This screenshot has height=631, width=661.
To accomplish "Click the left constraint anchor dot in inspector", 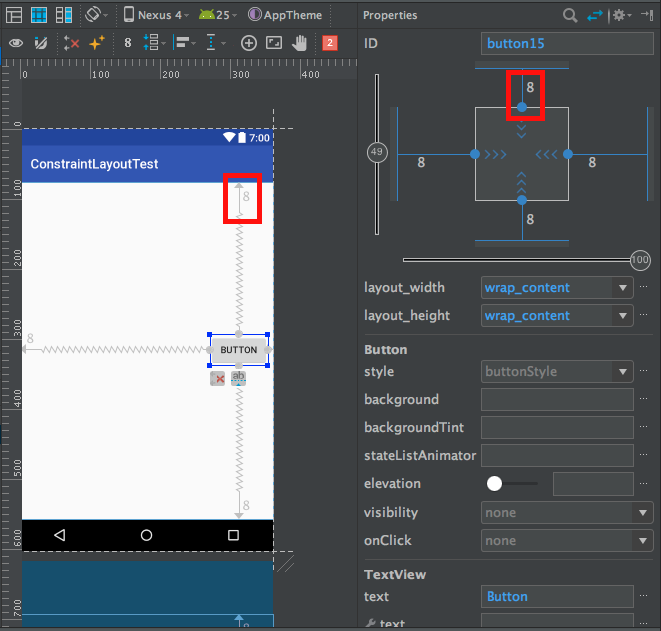I will [x=475, y=154].
